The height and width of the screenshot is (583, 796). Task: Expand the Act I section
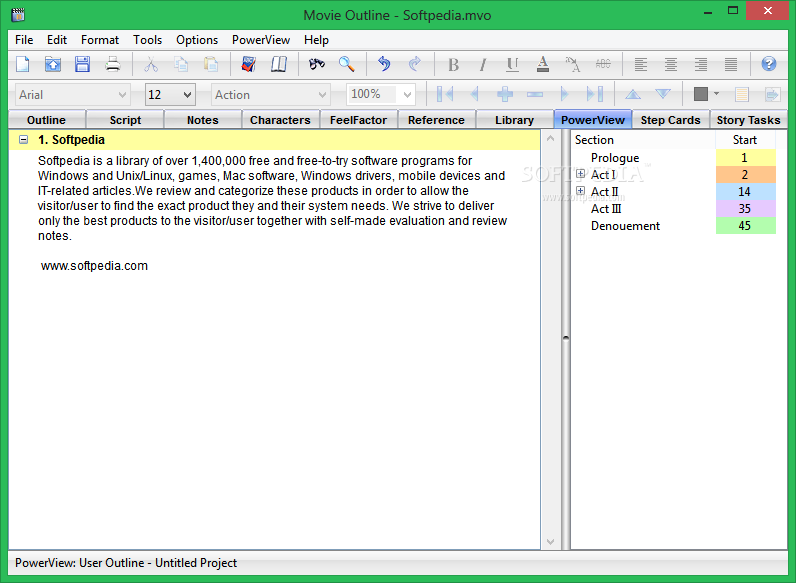[x=580, y=174]
